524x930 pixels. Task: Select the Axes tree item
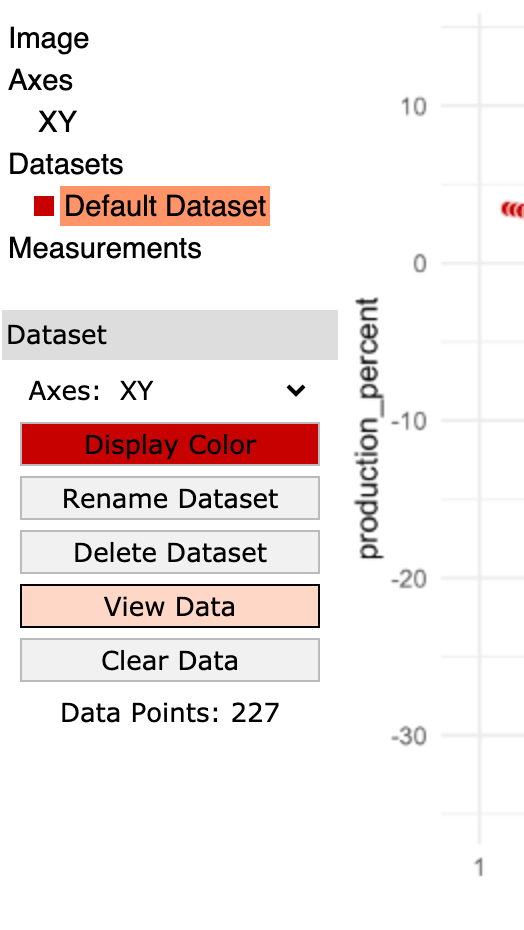click(40, 80)
